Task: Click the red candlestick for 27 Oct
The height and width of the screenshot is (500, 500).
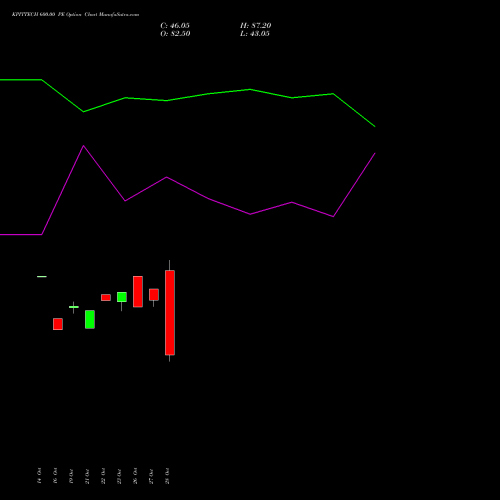Action: (154, 295)
